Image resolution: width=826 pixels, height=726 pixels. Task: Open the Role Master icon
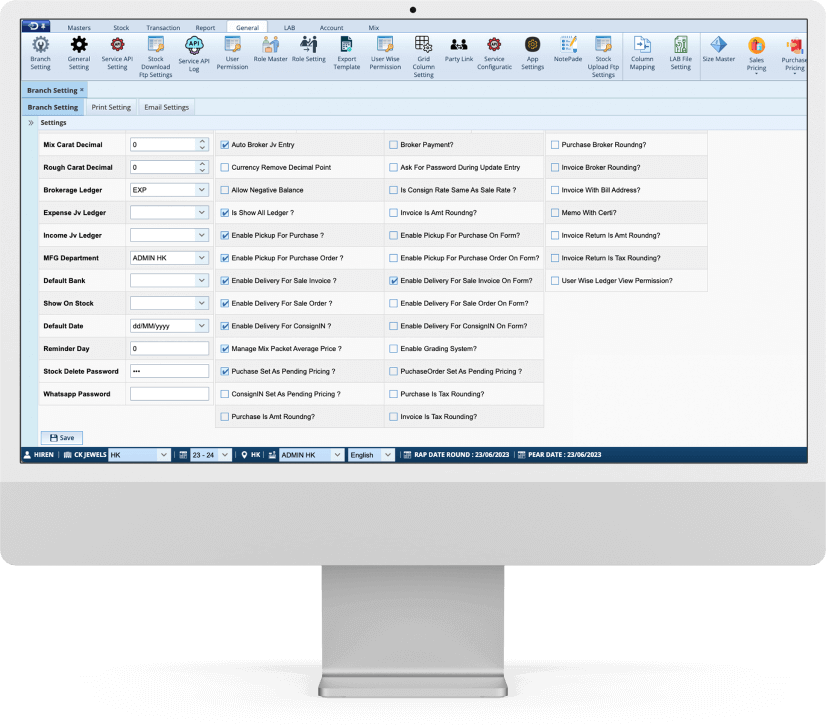(x=270, y=46)
